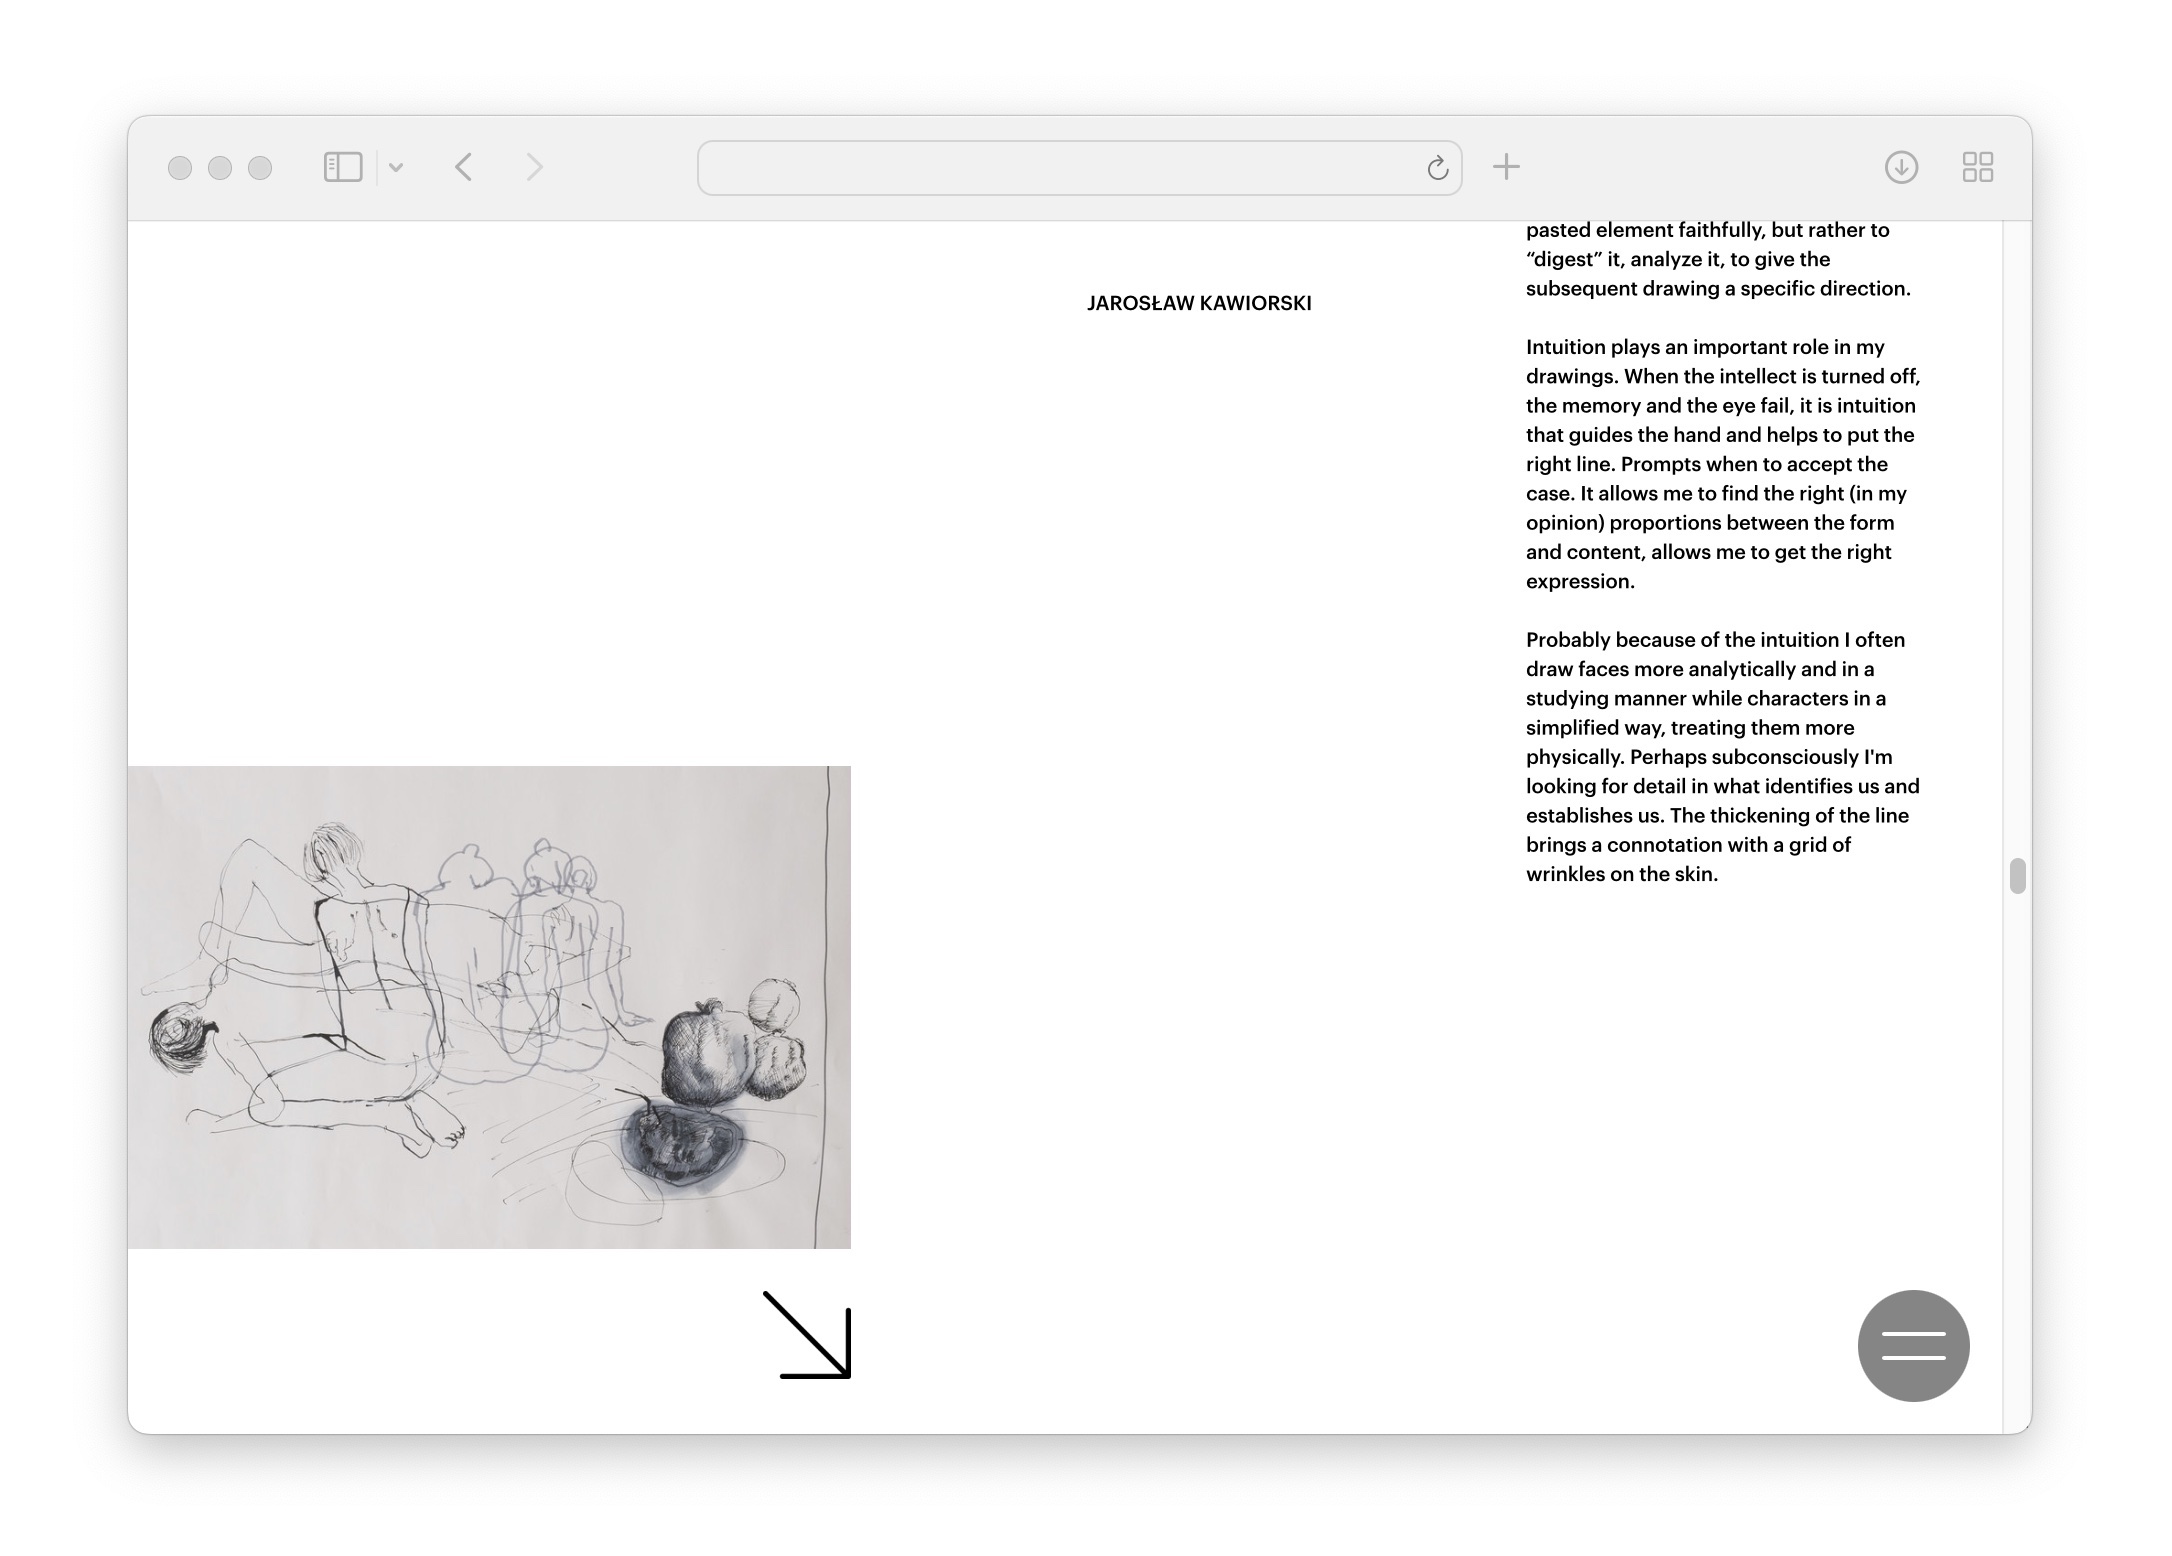The width and height of the screenshot is (2172, 1556).
Task: Reload the current page
Action: [x=1437, y=168]
